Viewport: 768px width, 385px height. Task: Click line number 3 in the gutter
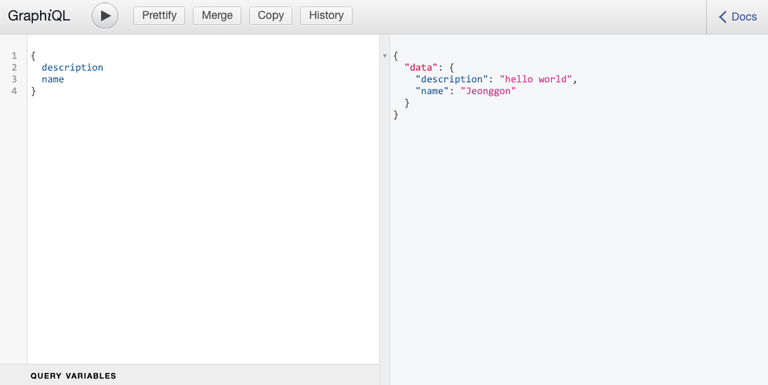pyautogui.click(x=14, y=79)
